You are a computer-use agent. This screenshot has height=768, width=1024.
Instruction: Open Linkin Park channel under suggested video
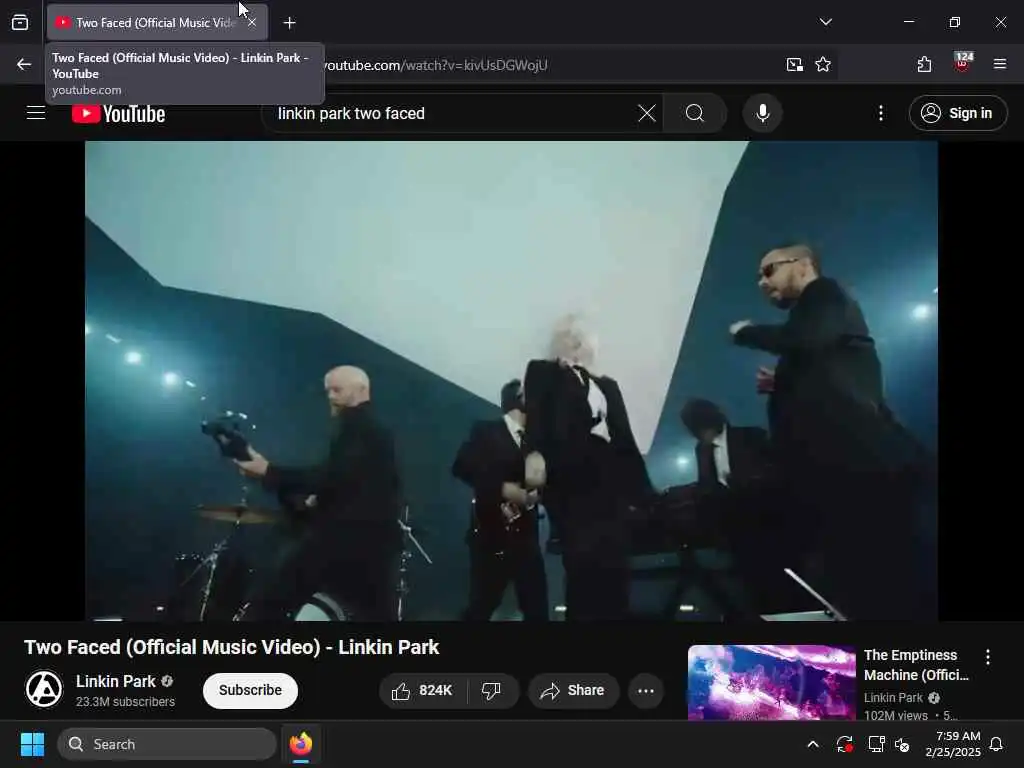[x=893, y=697]
